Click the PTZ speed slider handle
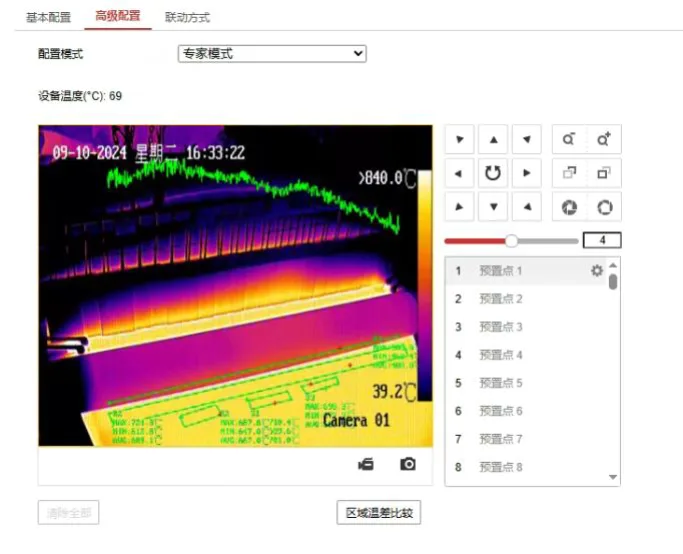 pyautogui.click(x=511, y=240)
